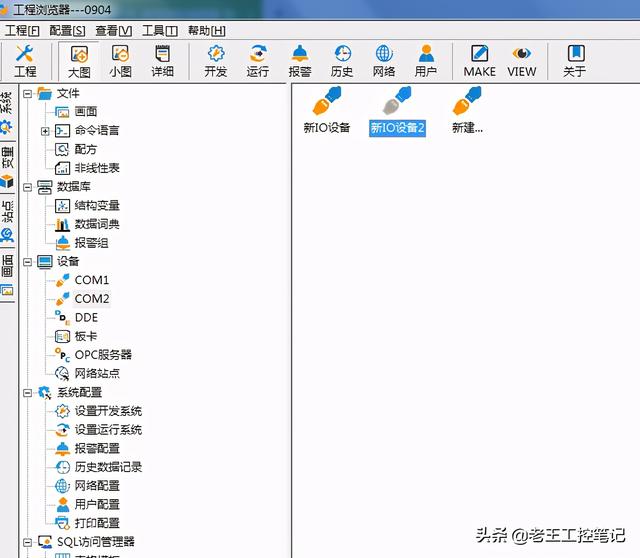Select 命令语言 in the tree
Viewport: 640px width, 558px height.
tap(97, 131)
